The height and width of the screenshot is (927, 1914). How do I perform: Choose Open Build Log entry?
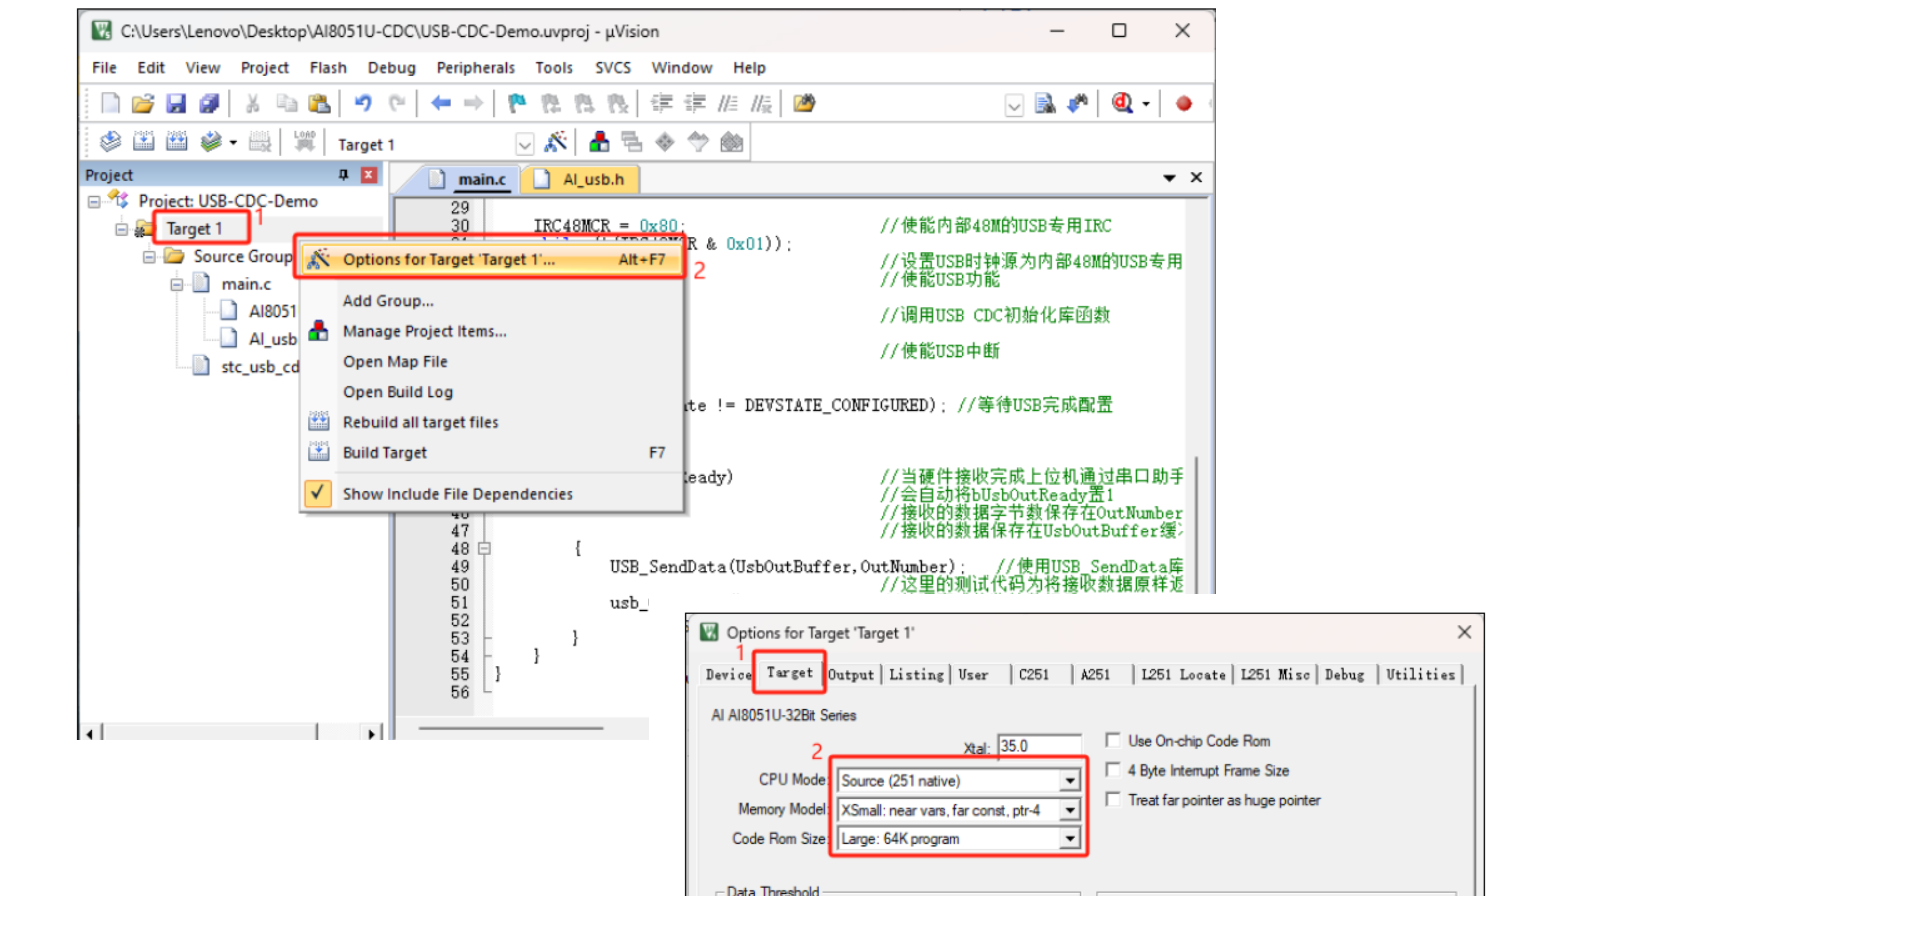398,392
